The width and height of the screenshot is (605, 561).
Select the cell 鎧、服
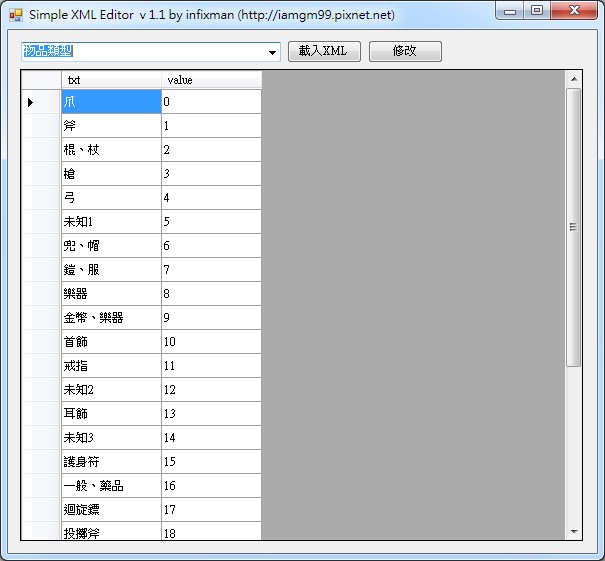coord(111,270)
